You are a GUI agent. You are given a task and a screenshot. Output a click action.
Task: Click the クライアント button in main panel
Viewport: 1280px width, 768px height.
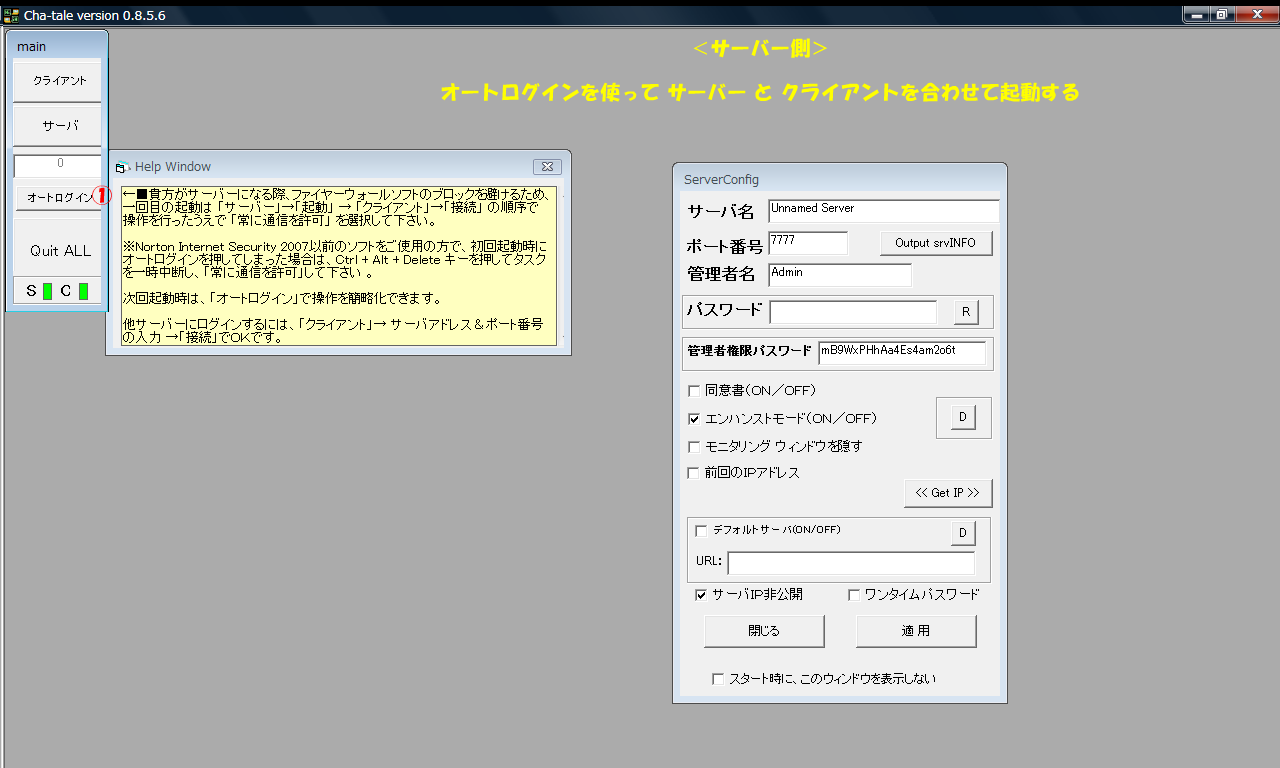(x=58, y=81)
